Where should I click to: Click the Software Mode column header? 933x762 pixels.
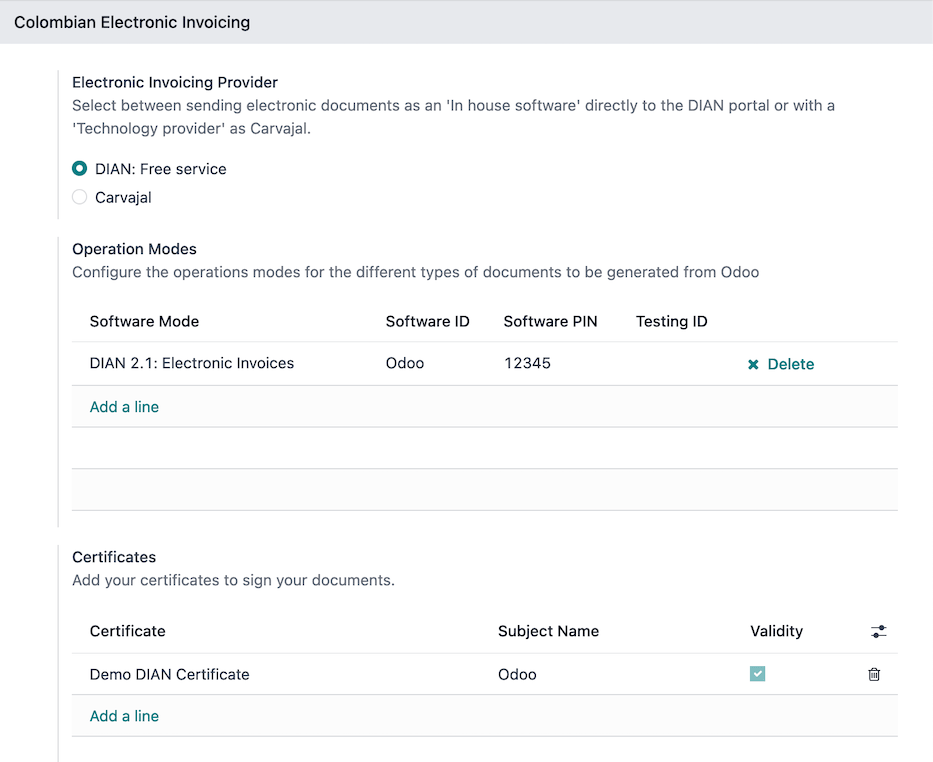click(x=144, y=321)
